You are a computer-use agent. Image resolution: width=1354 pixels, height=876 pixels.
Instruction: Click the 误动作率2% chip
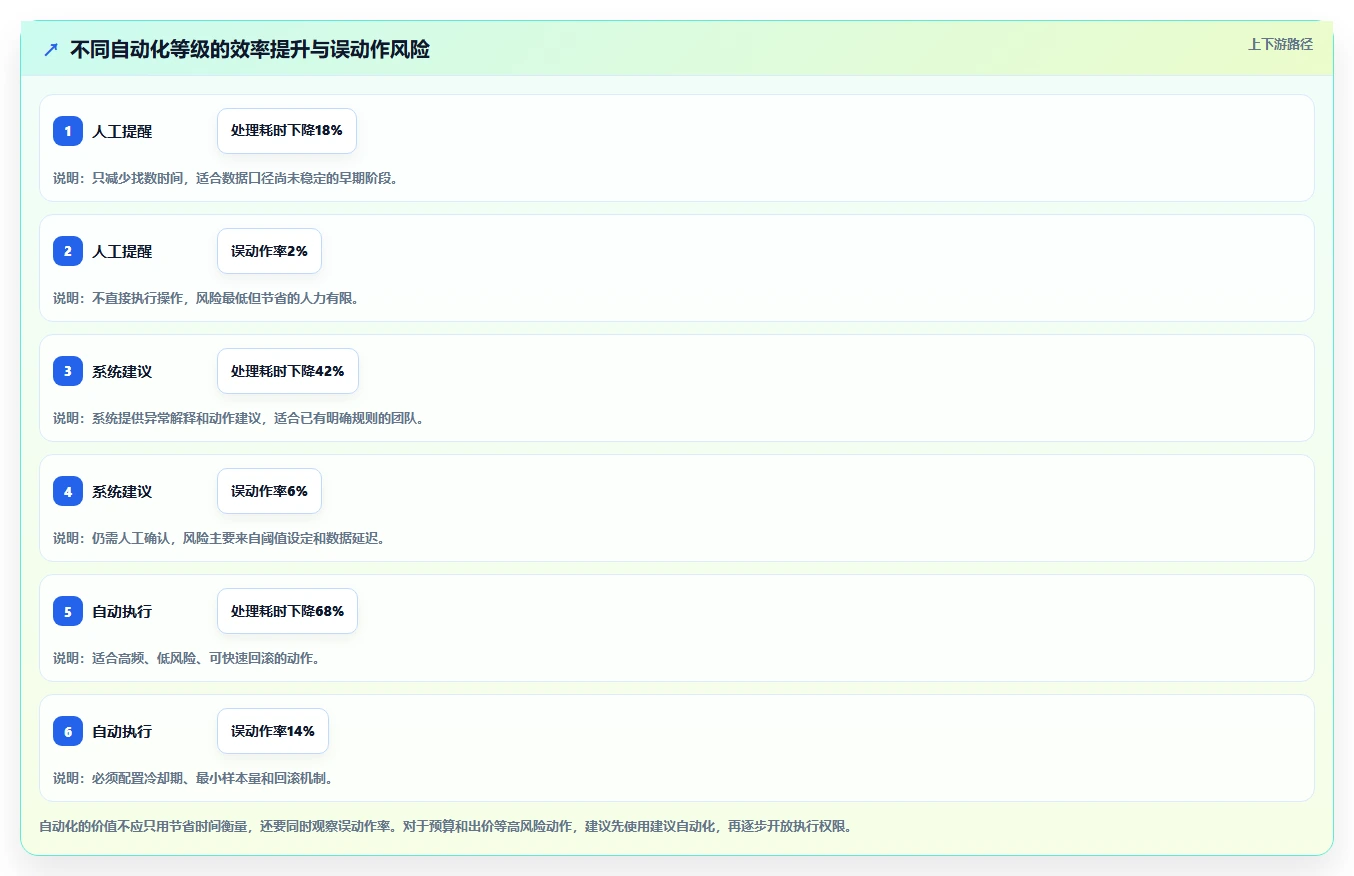[269, 251]
